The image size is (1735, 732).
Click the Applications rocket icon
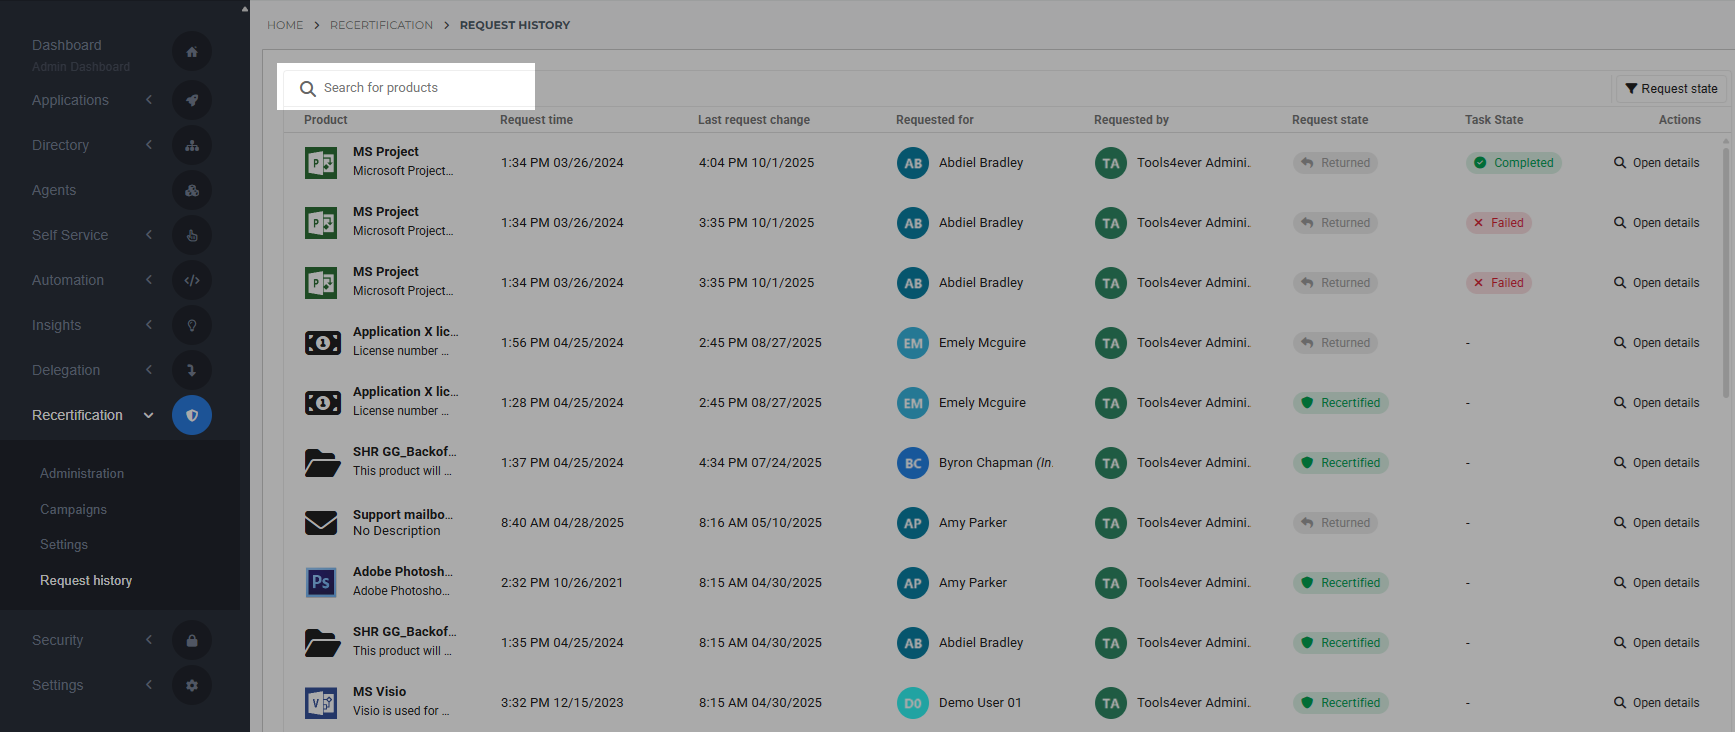point(192,100)
